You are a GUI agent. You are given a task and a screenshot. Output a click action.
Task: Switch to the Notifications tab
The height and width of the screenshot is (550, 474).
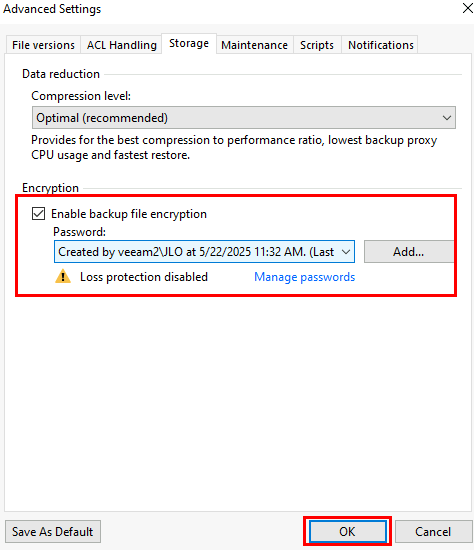[x=380, y=45]
